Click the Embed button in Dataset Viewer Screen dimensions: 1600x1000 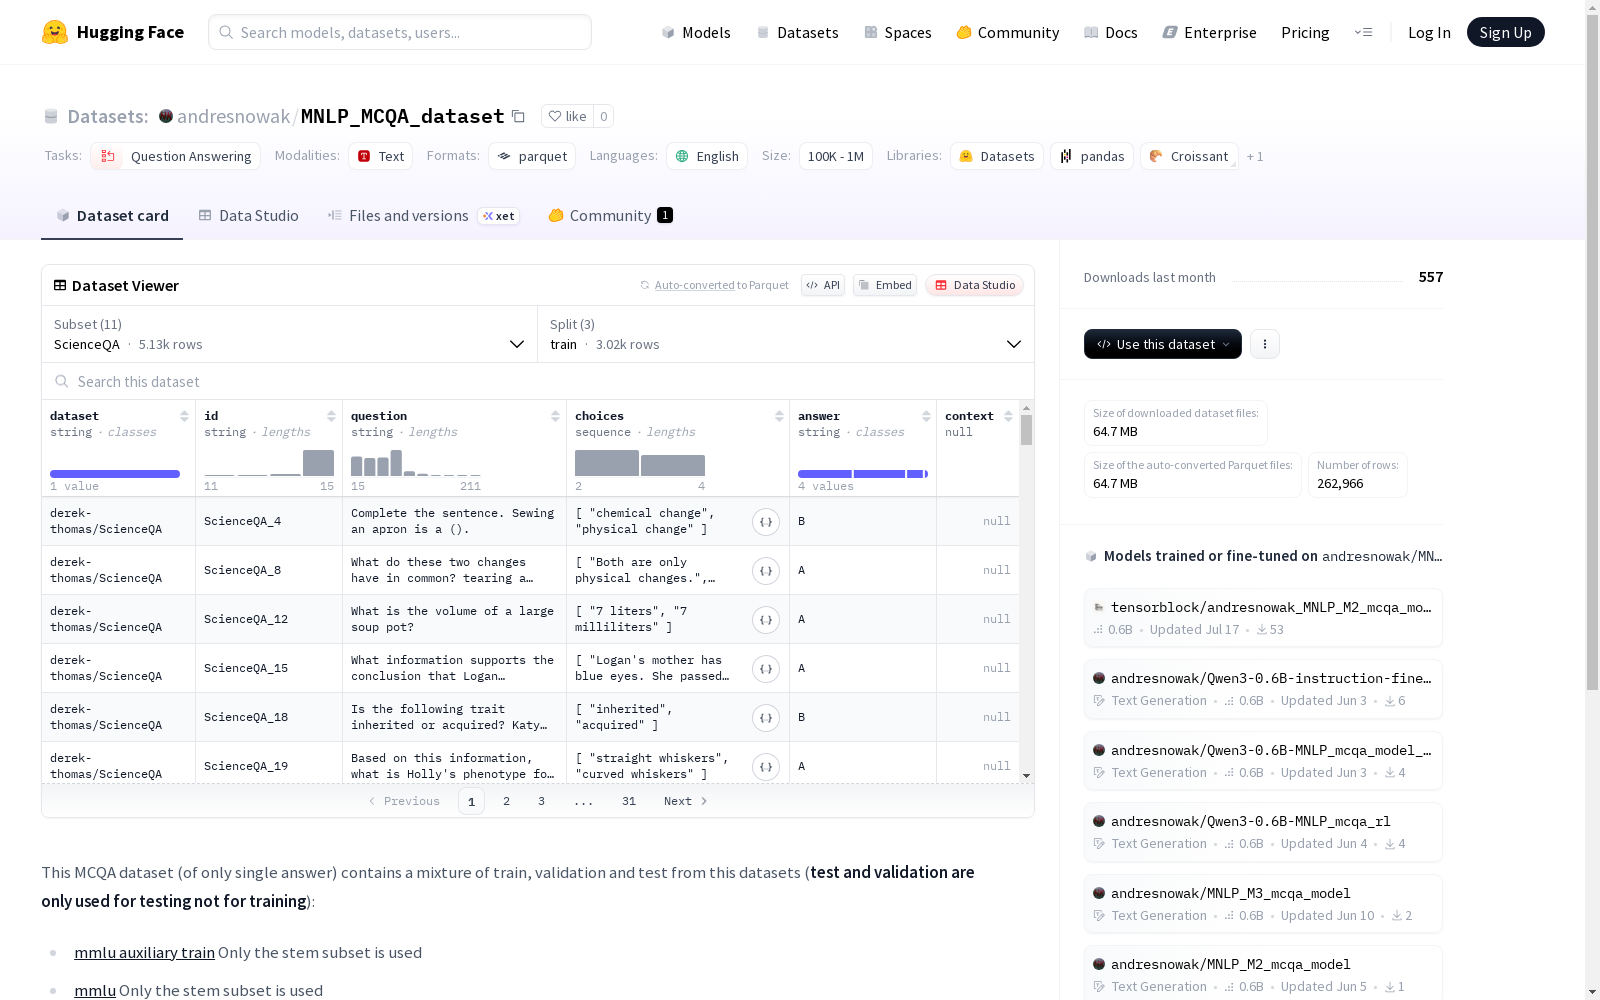click(885, 285)
